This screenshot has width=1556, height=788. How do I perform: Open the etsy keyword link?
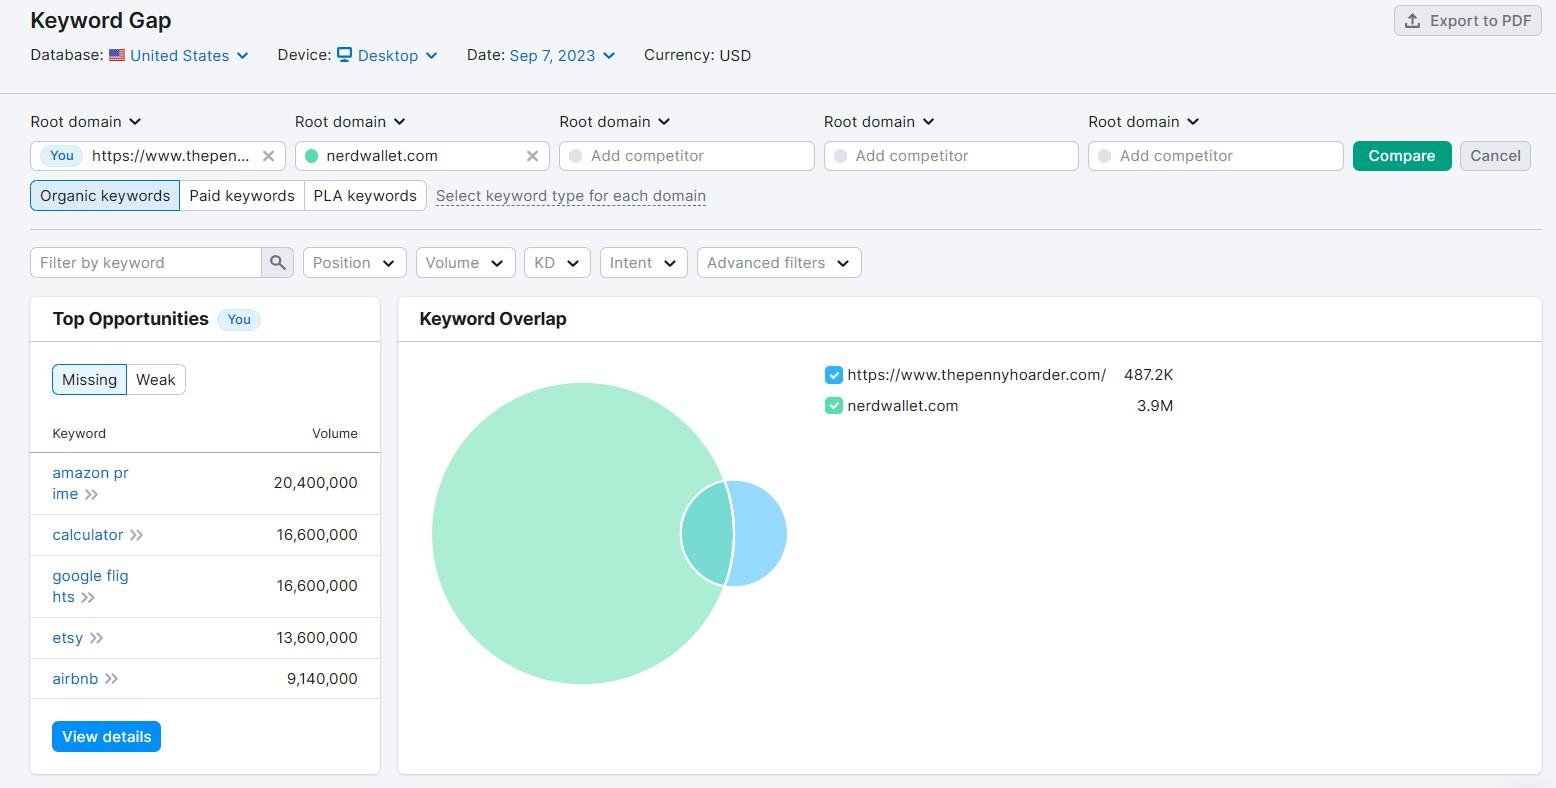click(68, 638)
